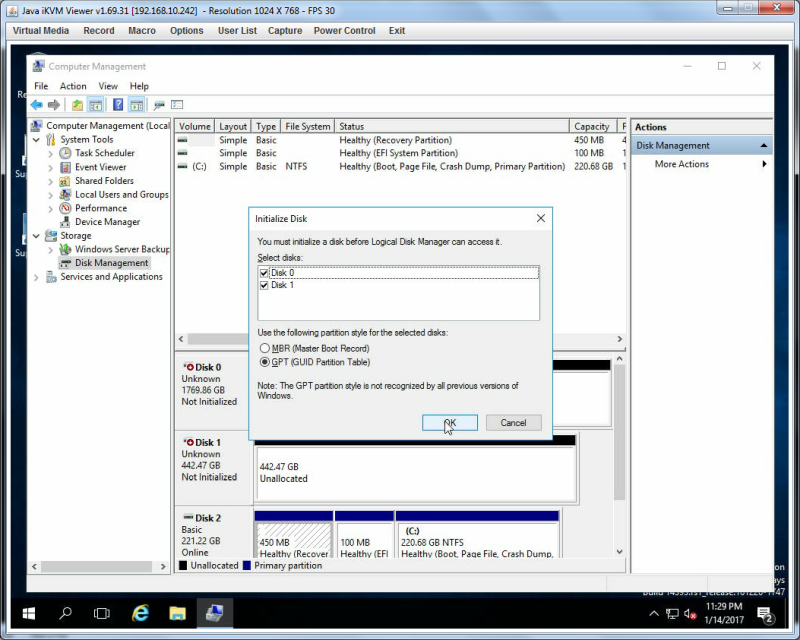Click the taskbar Search magnifier icon
Screen dimensions: 800x640
(65, 613)
